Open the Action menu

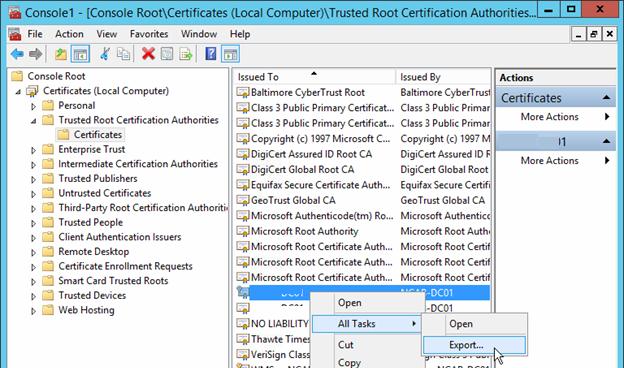pos(69,34)
